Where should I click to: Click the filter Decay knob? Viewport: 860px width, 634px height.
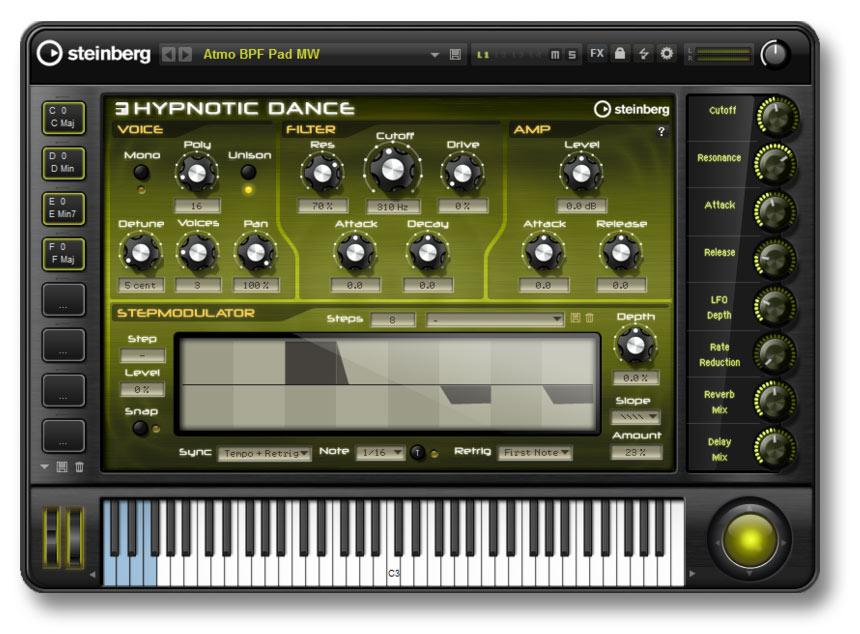coord(427,252)
